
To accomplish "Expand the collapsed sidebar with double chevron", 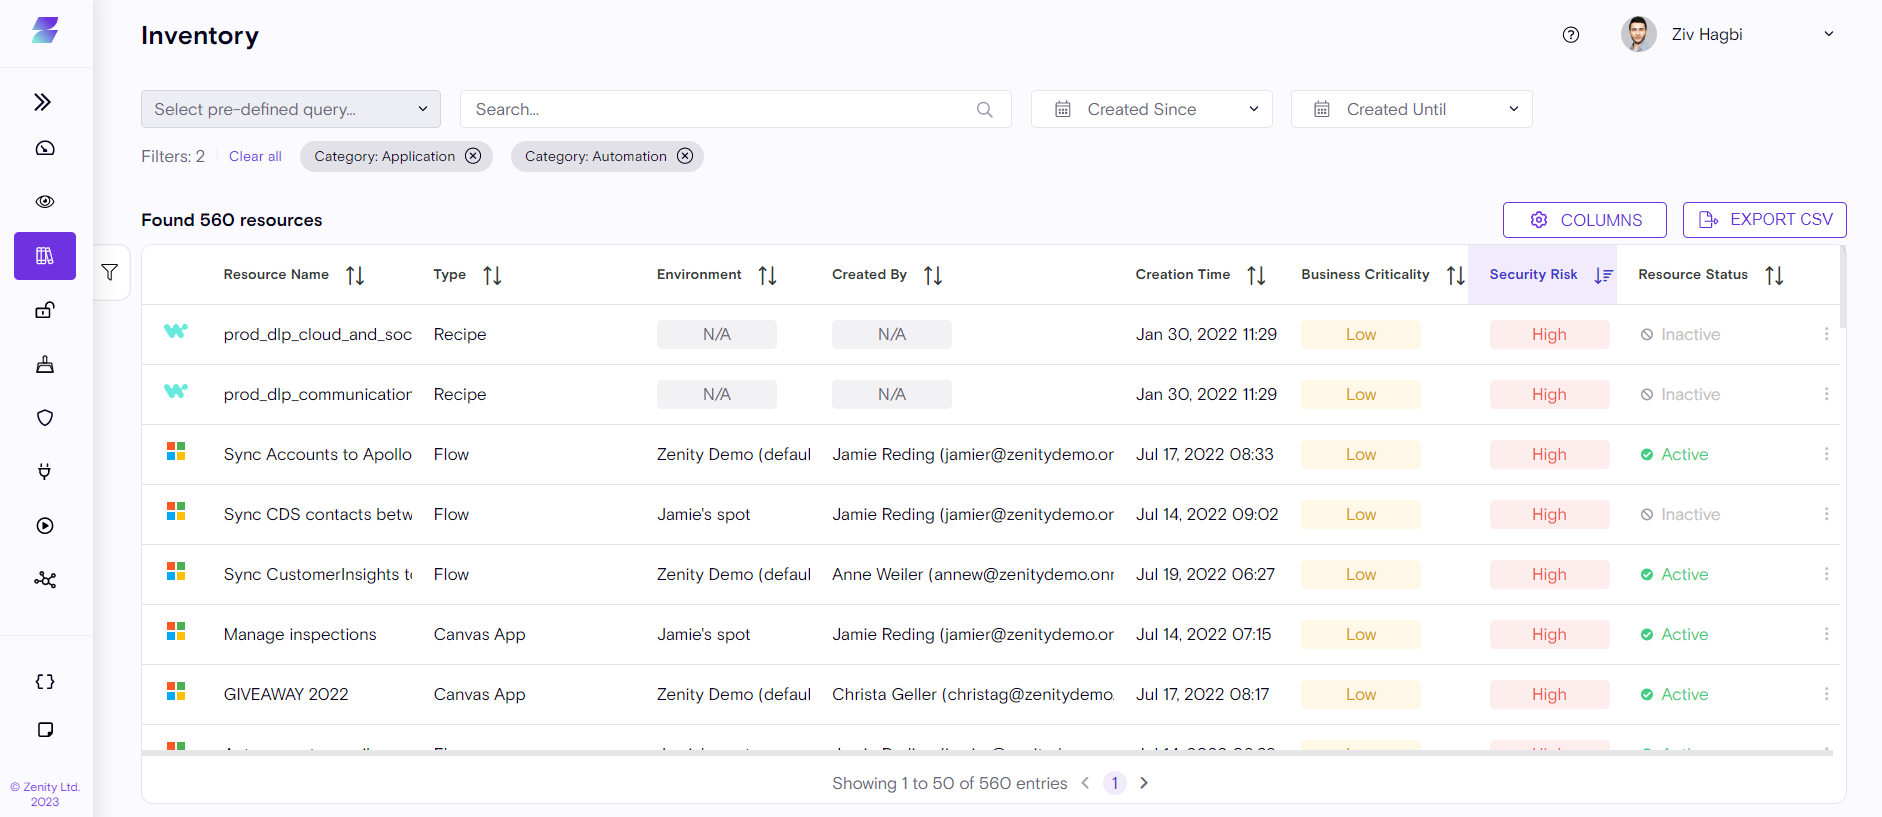I will [42, 102].
